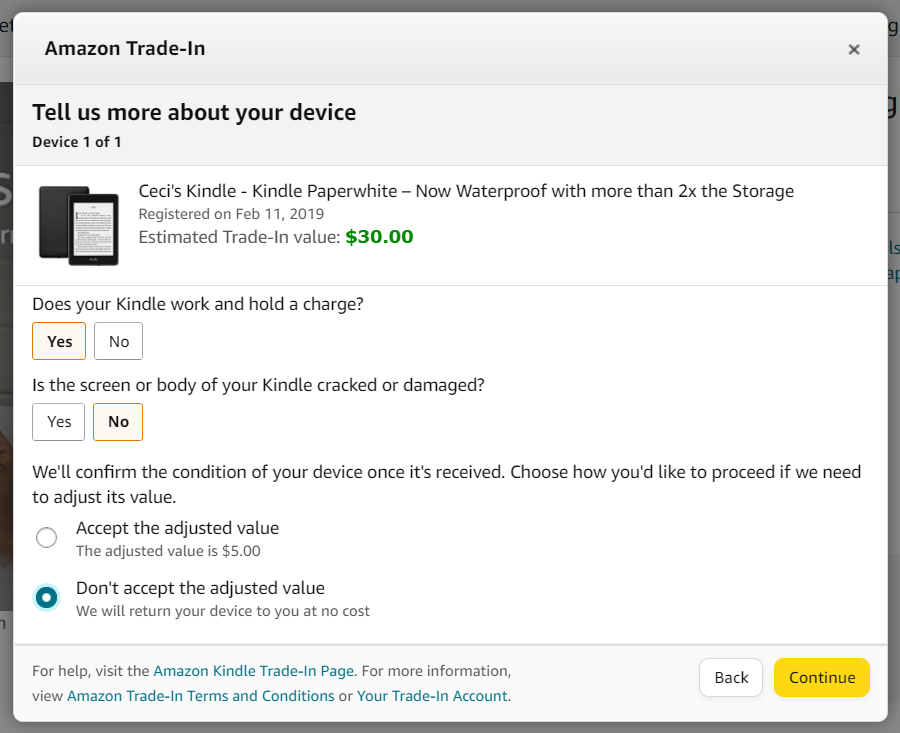Click the Ceci's Kindle device title

(466, 191)
